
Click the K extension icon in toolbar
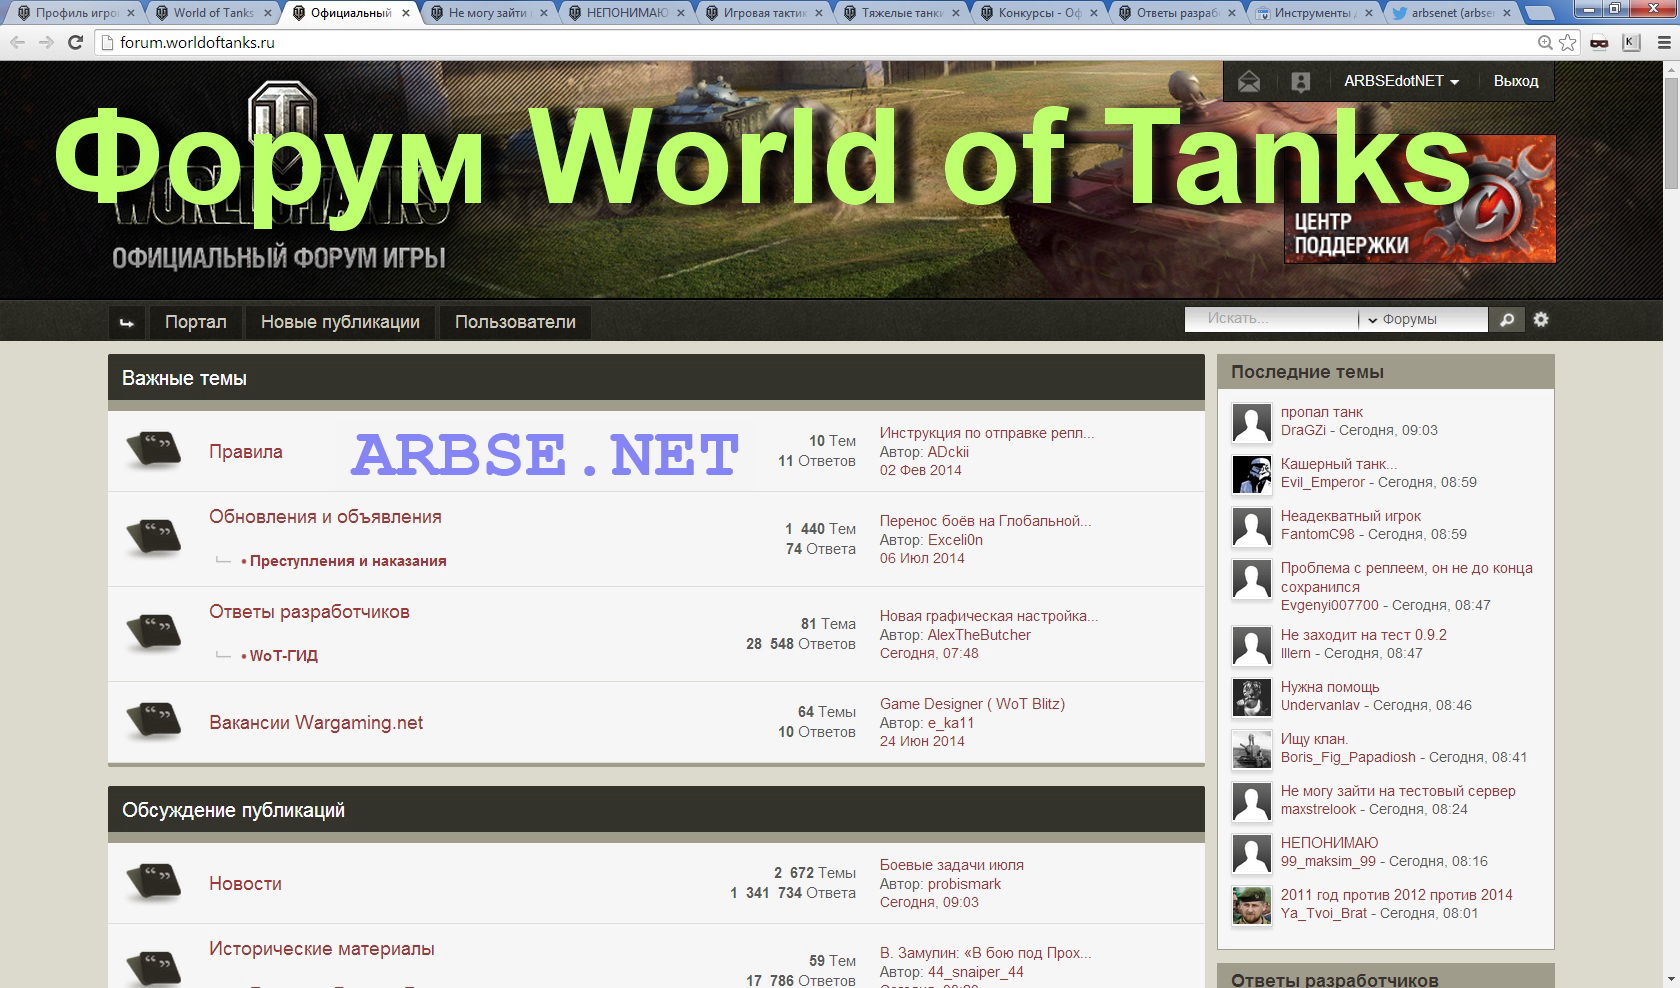(1631, 42)
